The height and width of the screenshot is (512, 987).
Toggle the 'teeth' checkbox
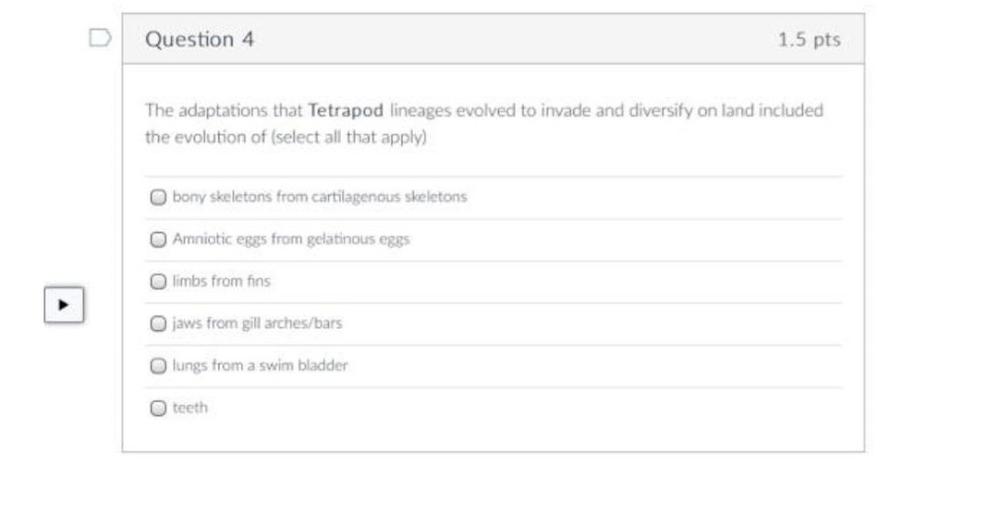click(159, 408)
